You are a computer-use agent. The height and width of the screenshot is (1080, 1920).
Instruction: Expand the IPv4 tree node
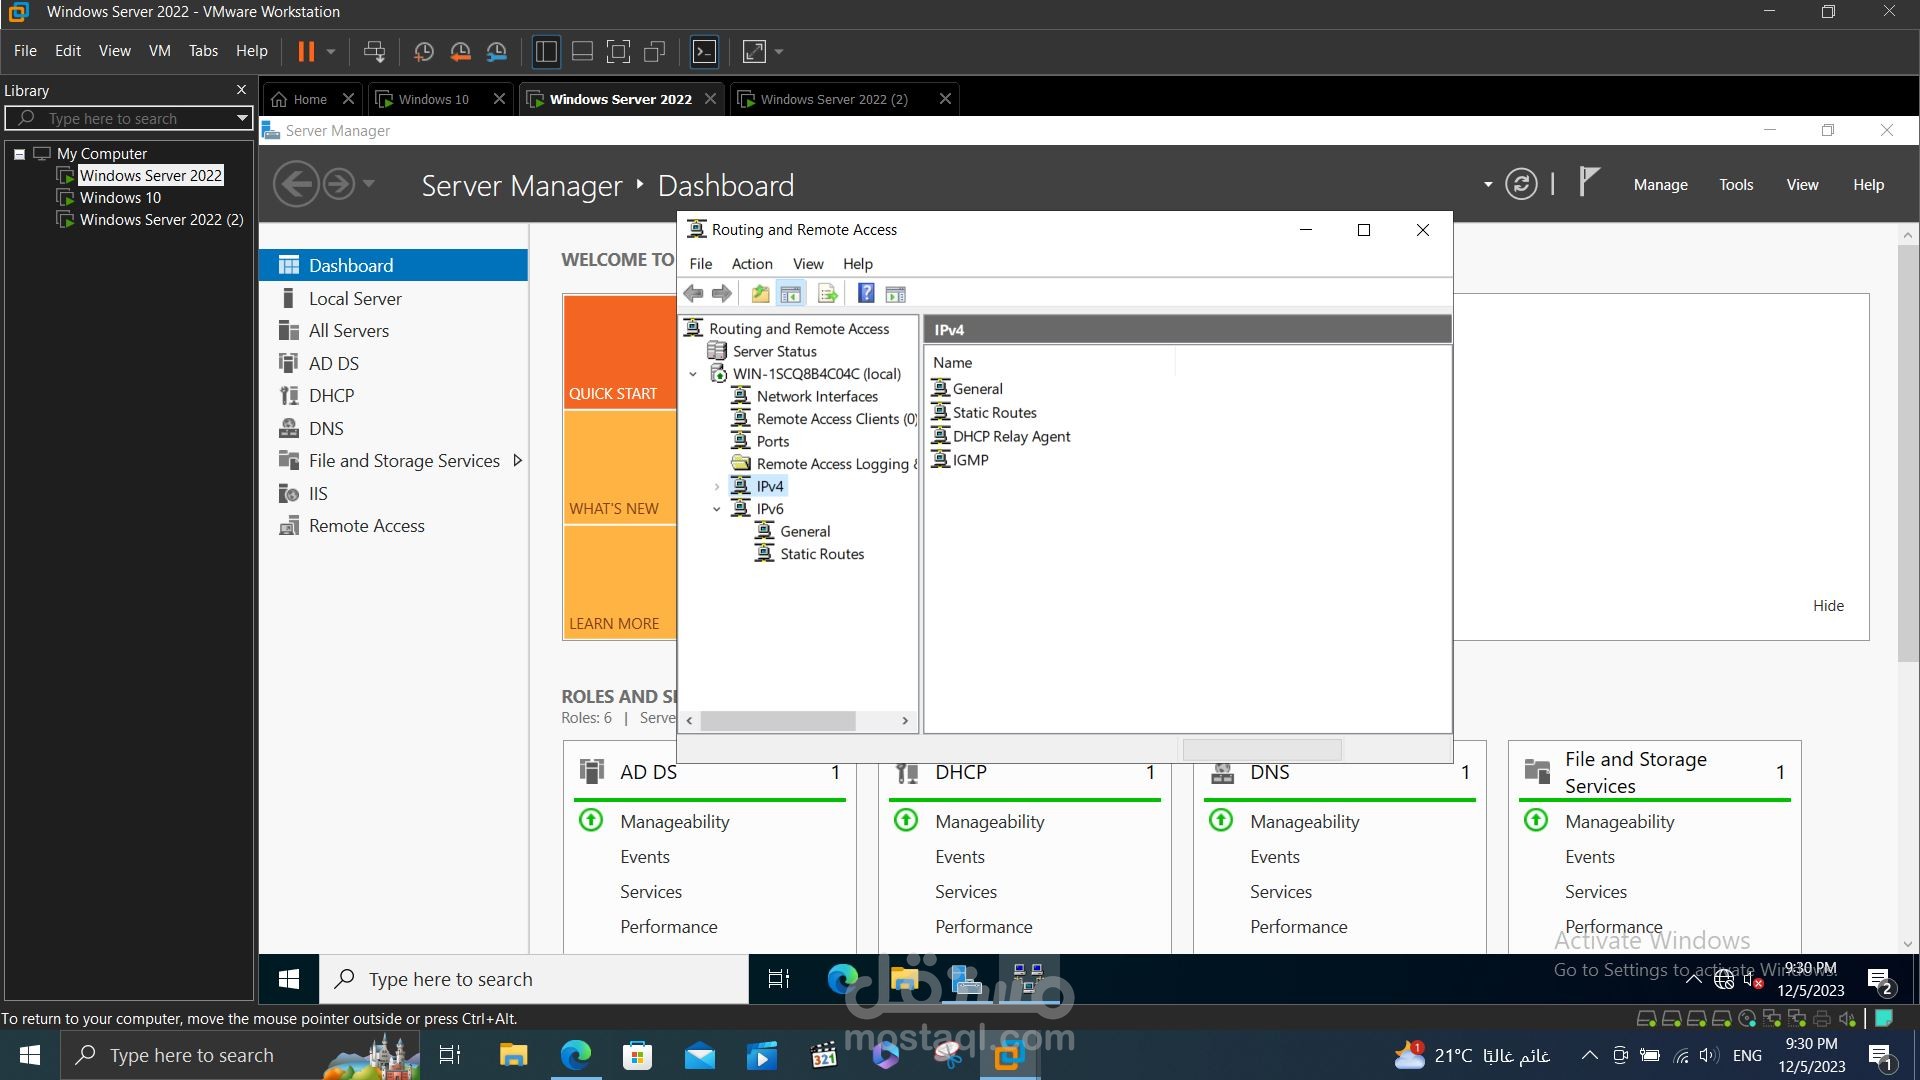coord(716,487)
